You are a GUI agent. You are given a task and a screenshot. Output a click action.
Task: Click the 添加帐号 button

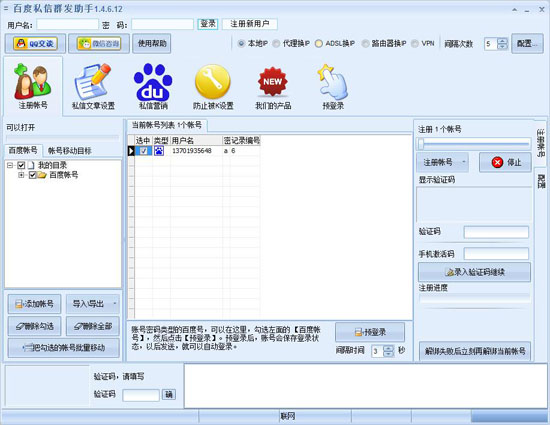[x=34, y=304]
